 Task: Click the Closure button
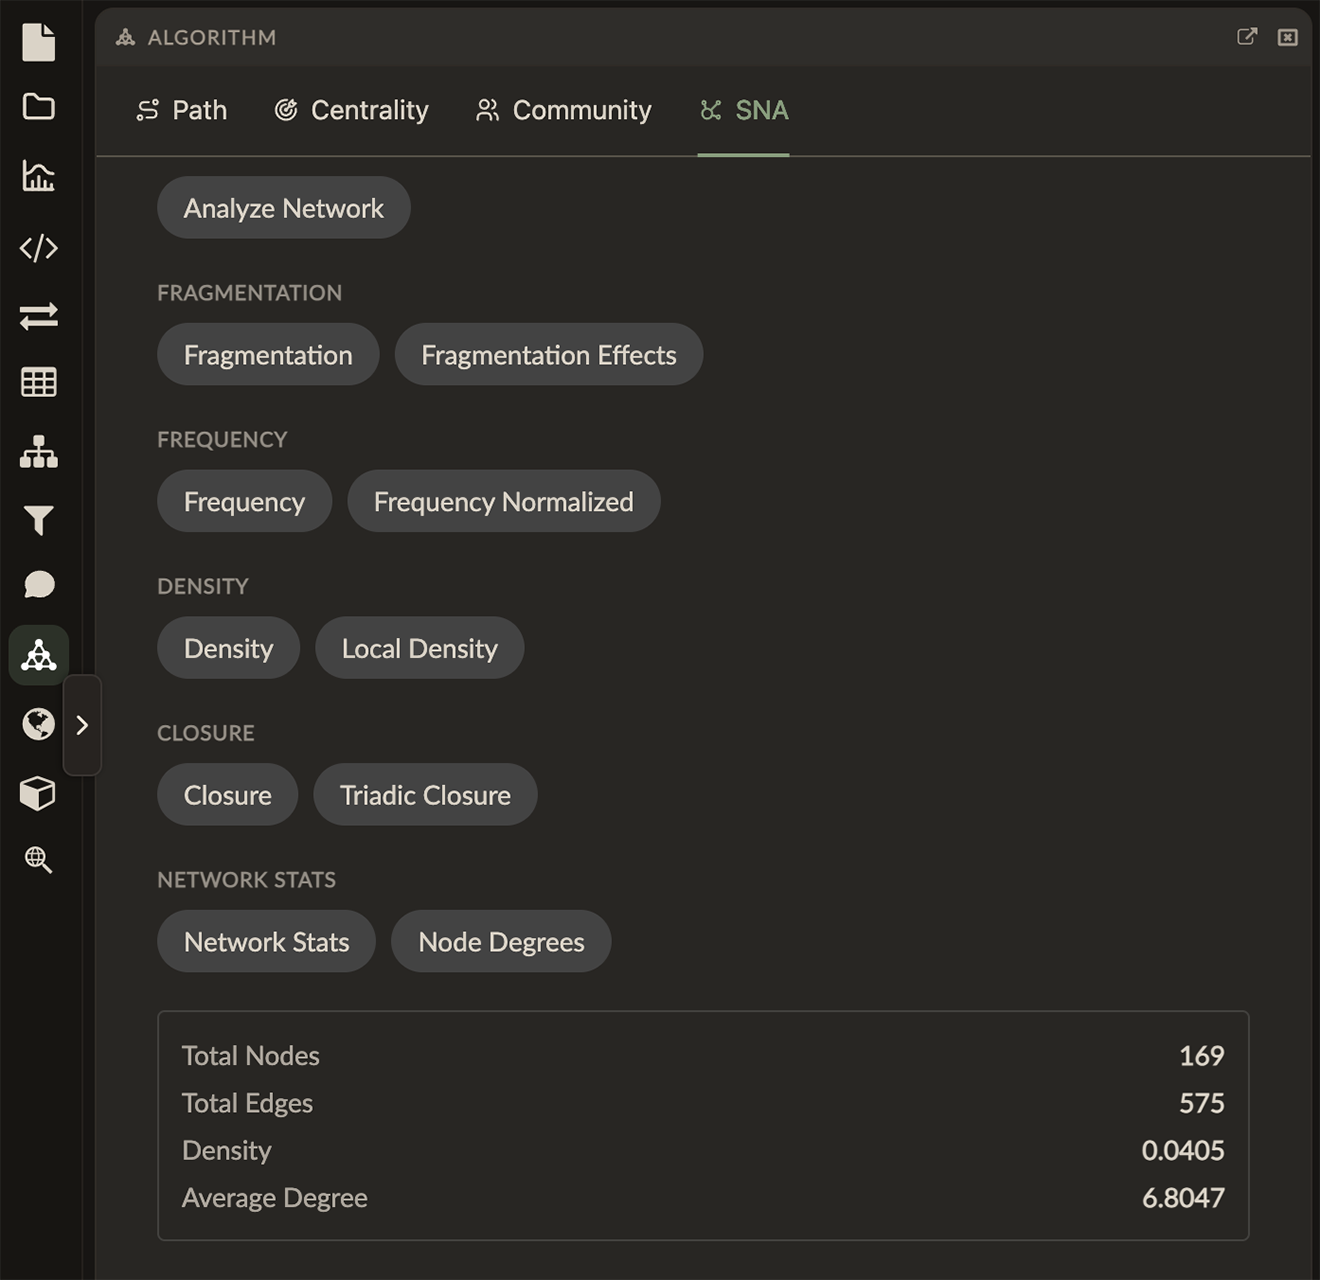pyautogui.click(x=227, y=795)
